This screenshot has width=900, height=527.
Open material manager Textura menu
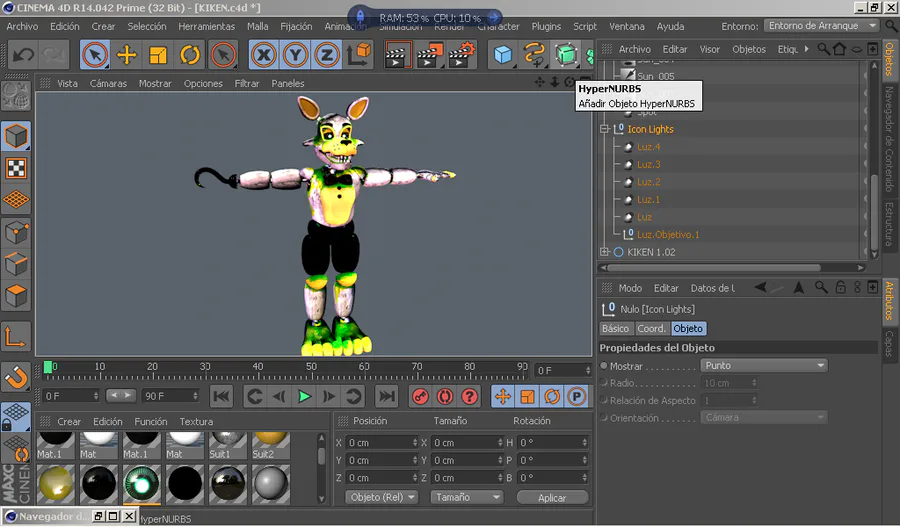[x=196, y=422]
